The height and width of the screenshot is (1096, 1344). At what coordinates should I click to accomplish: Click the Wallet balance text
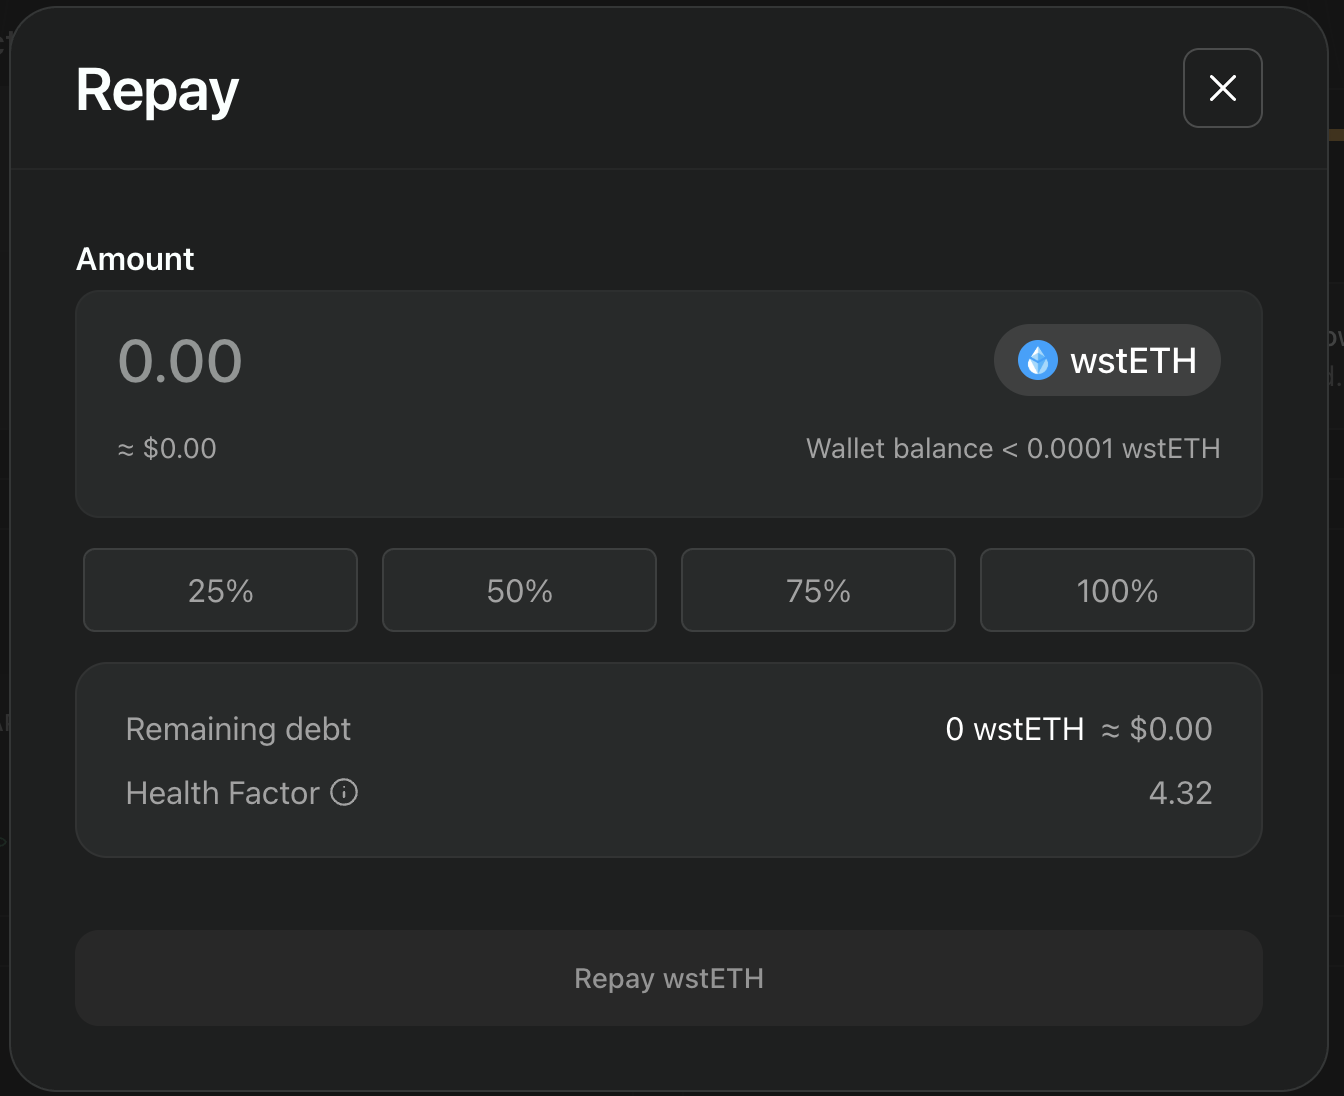click(x=899, y=449)
